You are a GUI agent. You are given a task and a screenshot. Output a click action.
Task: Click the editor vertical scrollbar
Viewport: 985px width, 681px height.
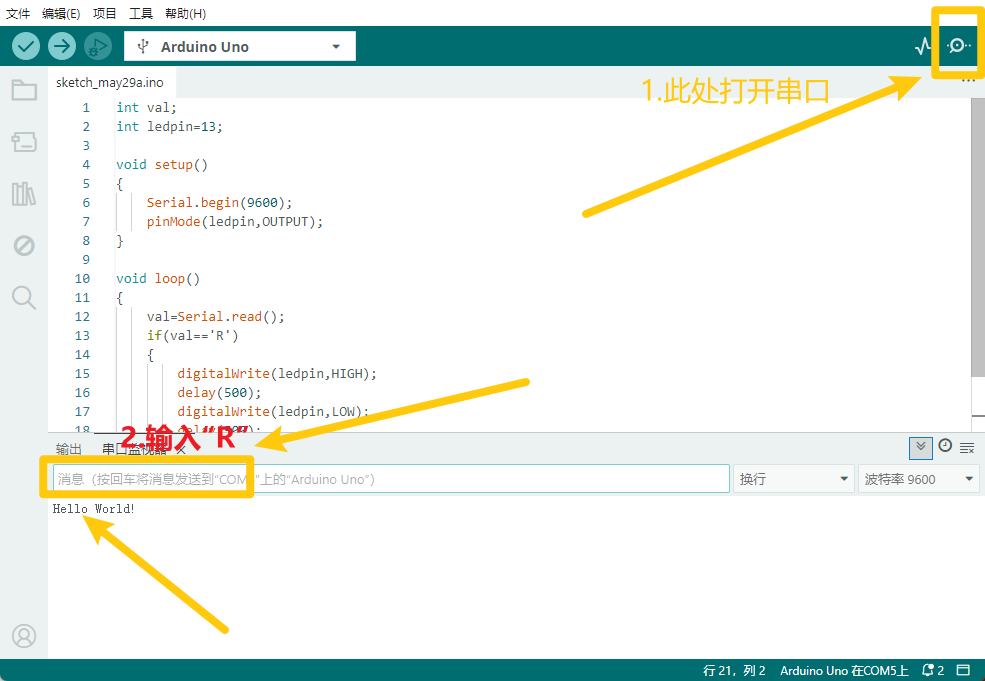977,239
